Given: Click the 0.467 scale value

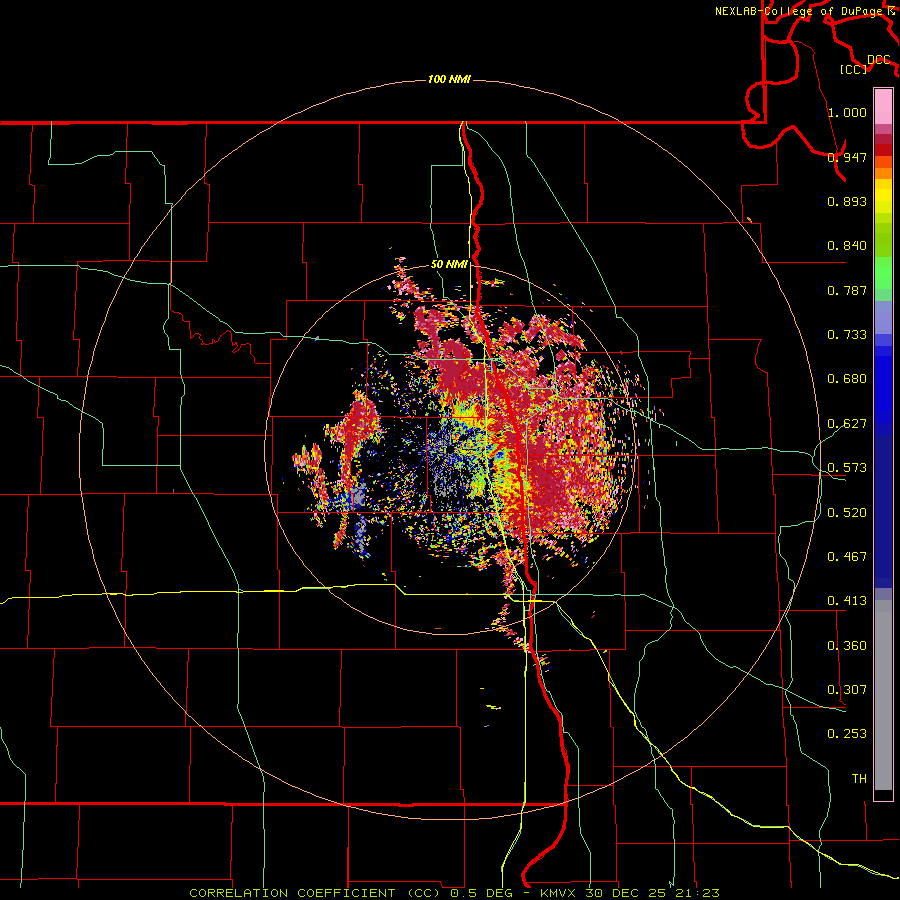Looking at the screenshot, I should [847, 557].
